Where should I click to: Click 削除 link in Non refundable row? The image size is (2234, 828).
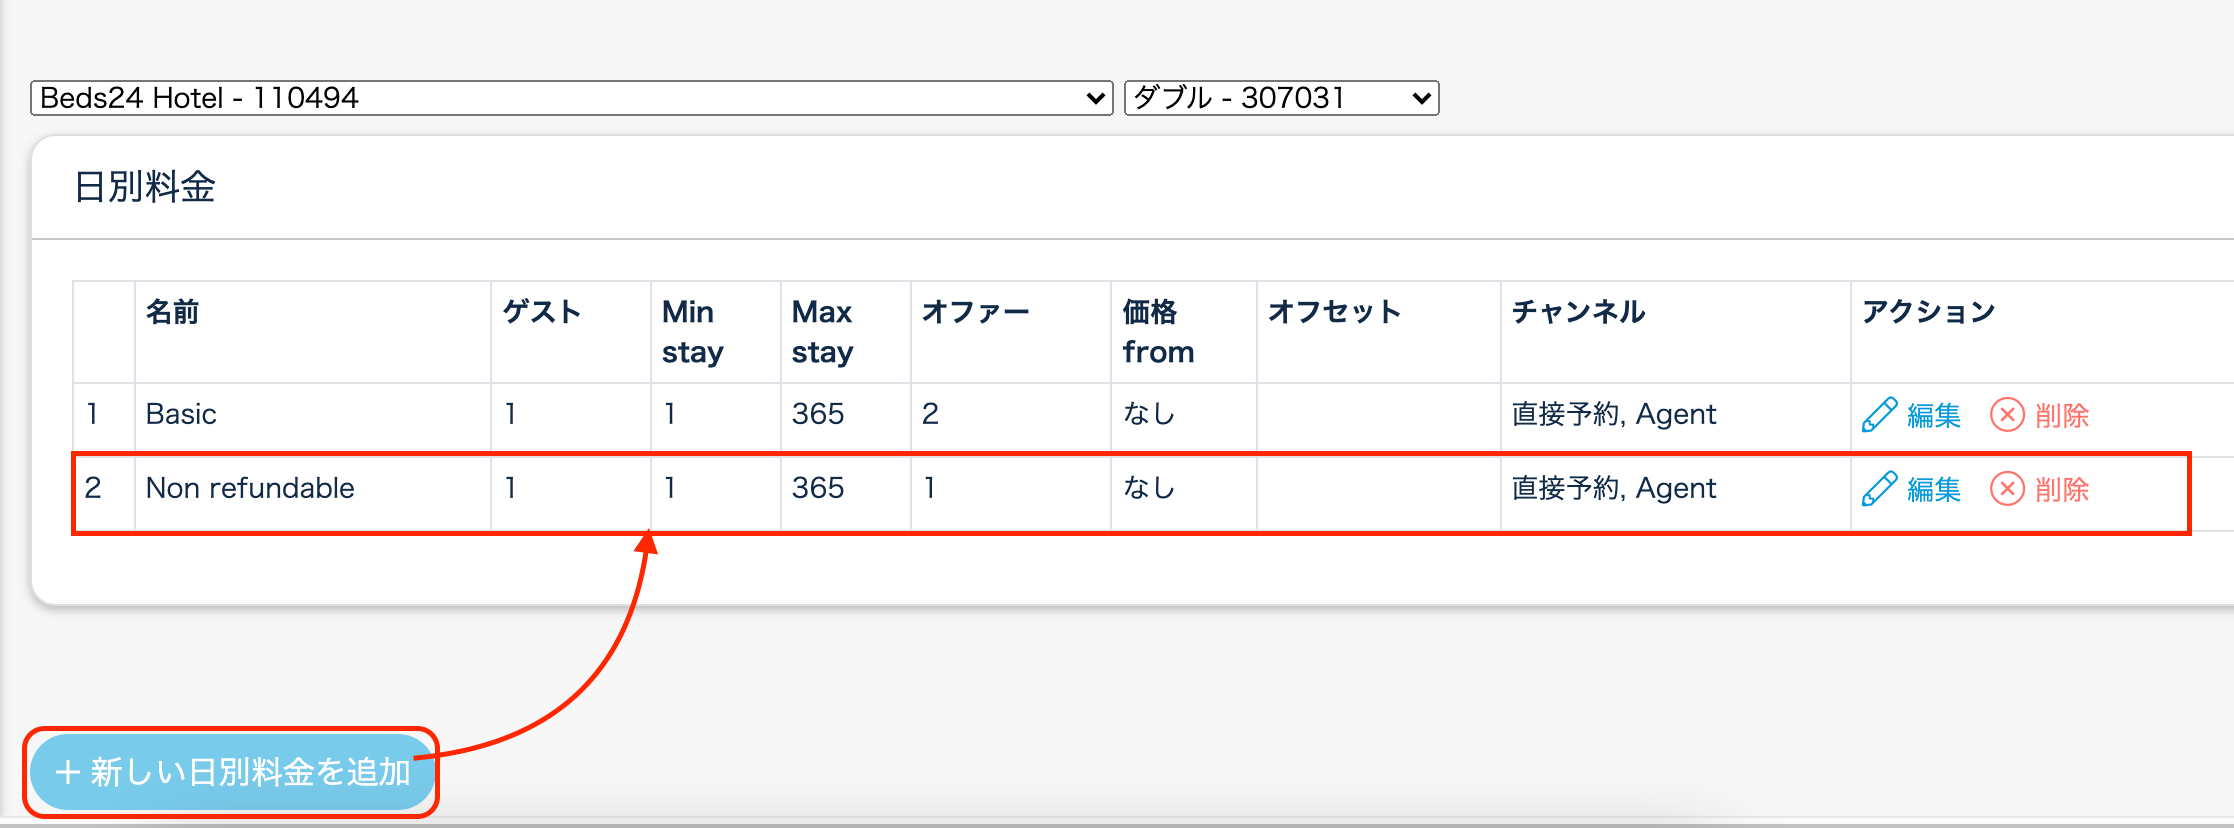[x=2062, y=489]
